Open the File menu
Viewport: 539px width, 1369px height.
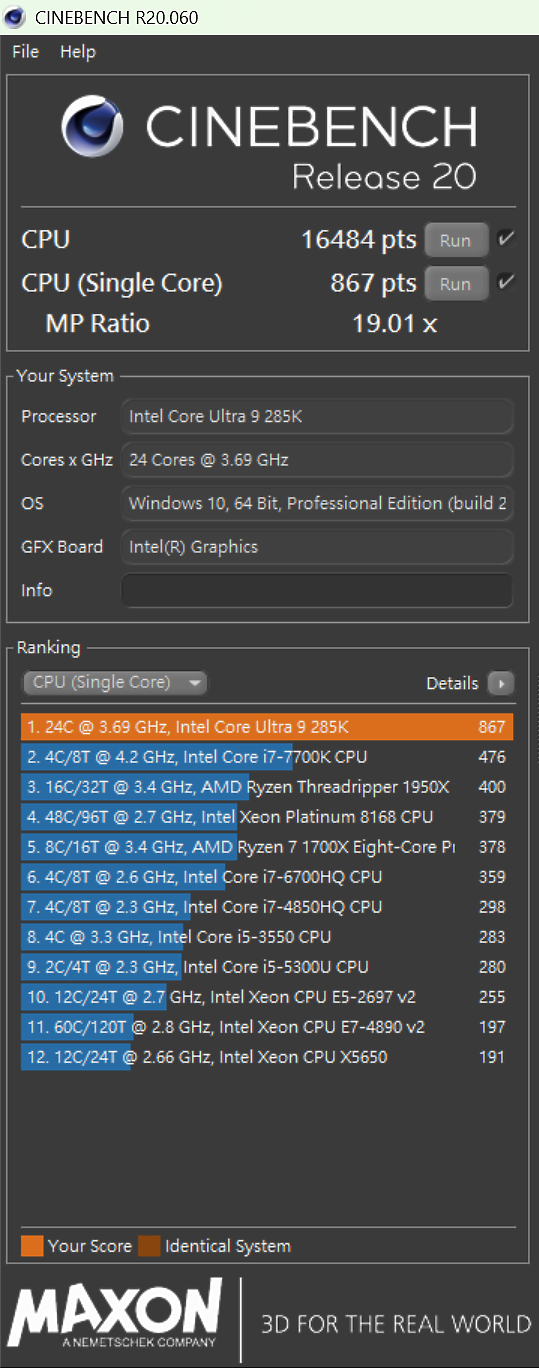[x=26, y=52]
